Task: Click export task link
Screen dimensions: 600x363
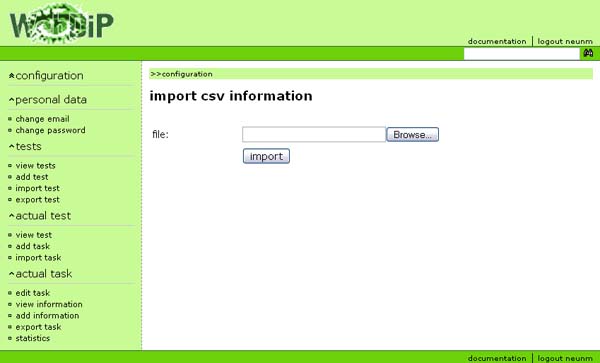Action: 38,327
